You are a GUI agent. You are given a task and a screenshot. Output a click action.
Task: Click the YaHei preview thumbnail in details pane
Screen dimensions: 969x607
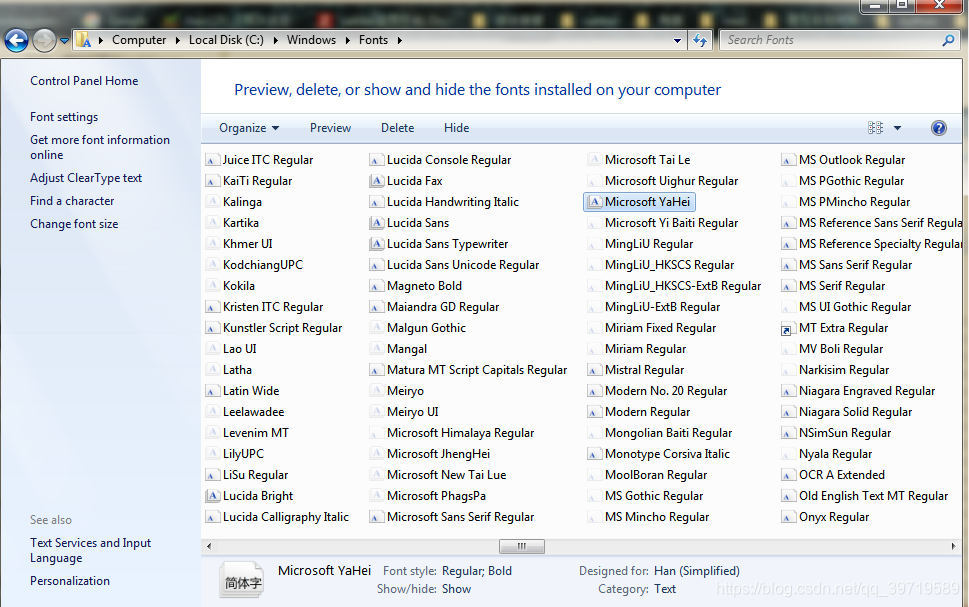[x=242, y=579]
